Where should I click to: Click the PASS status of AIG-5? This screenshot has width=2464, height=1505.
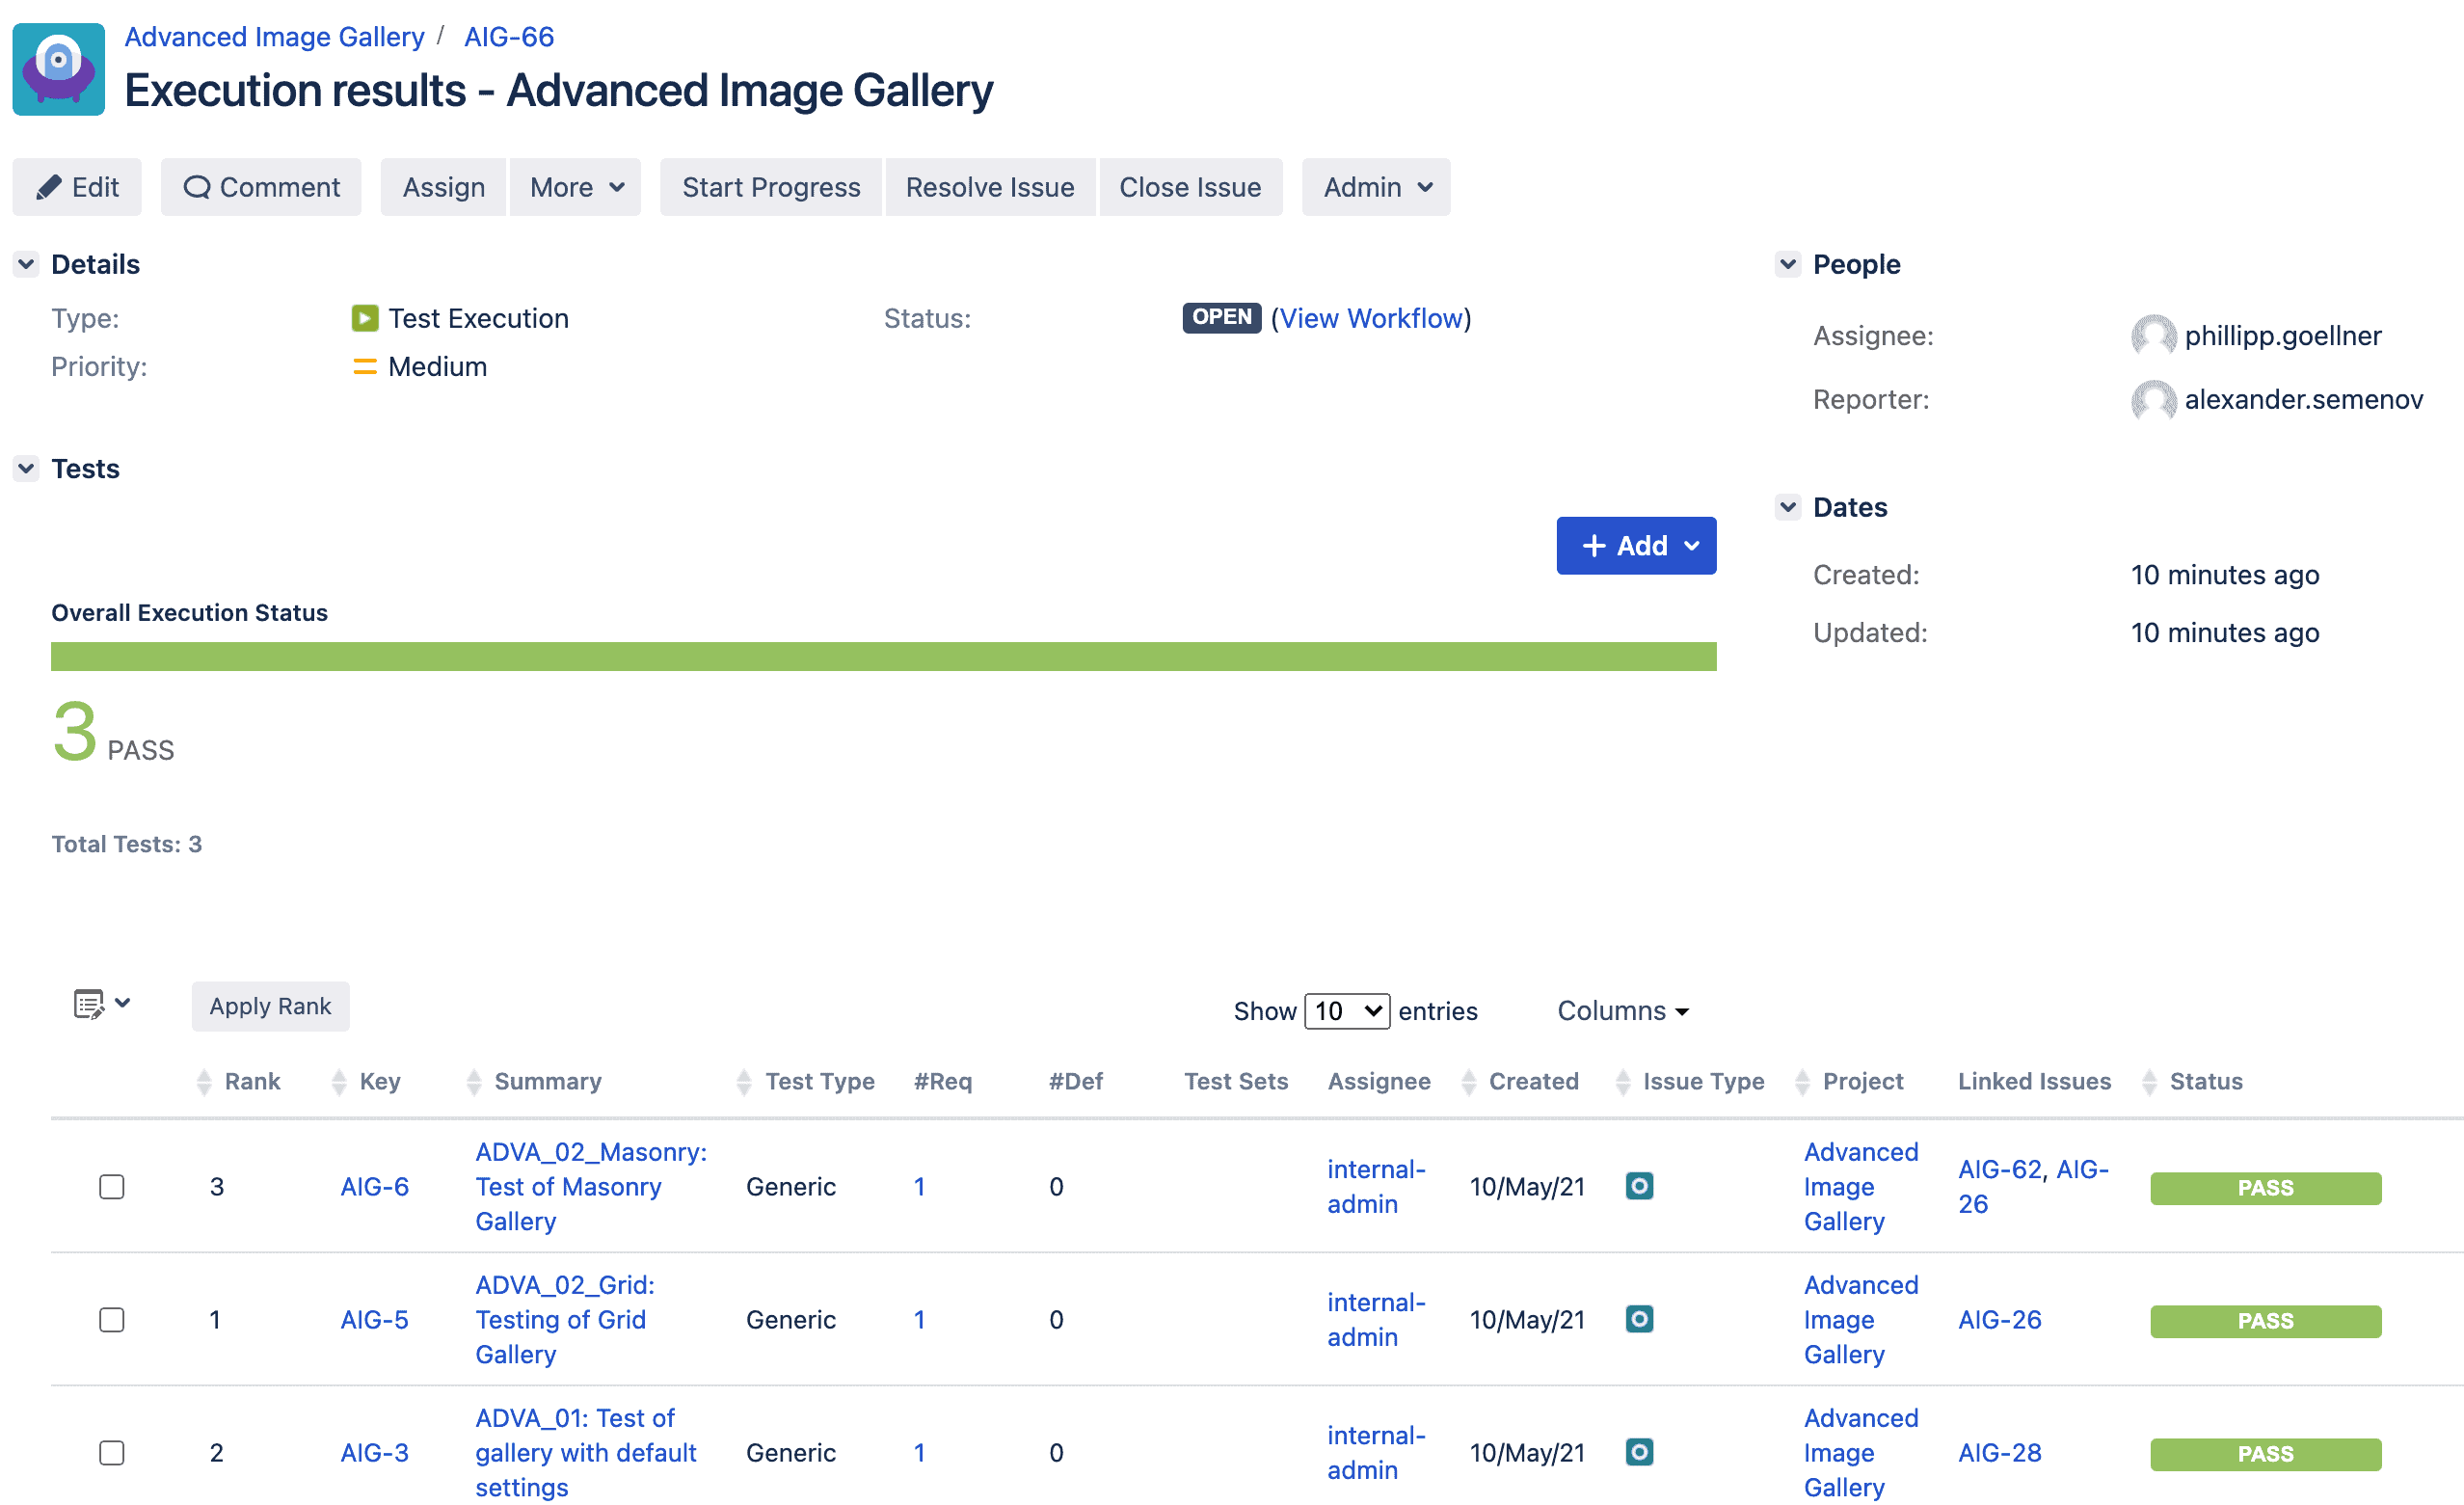[x=2266, y=1321]
